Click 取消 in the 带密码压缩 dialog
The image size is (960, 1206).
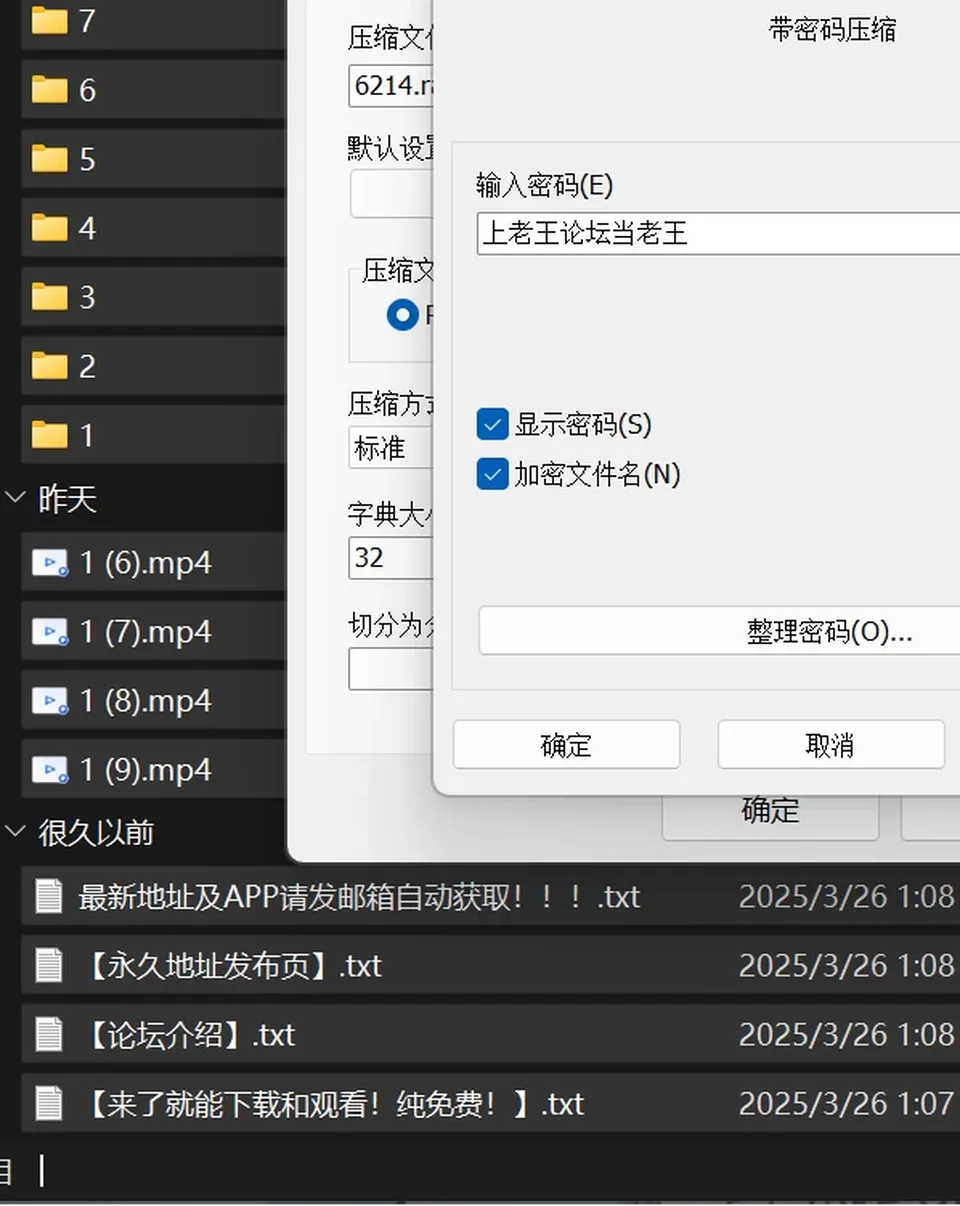click(x=830, y=745)
